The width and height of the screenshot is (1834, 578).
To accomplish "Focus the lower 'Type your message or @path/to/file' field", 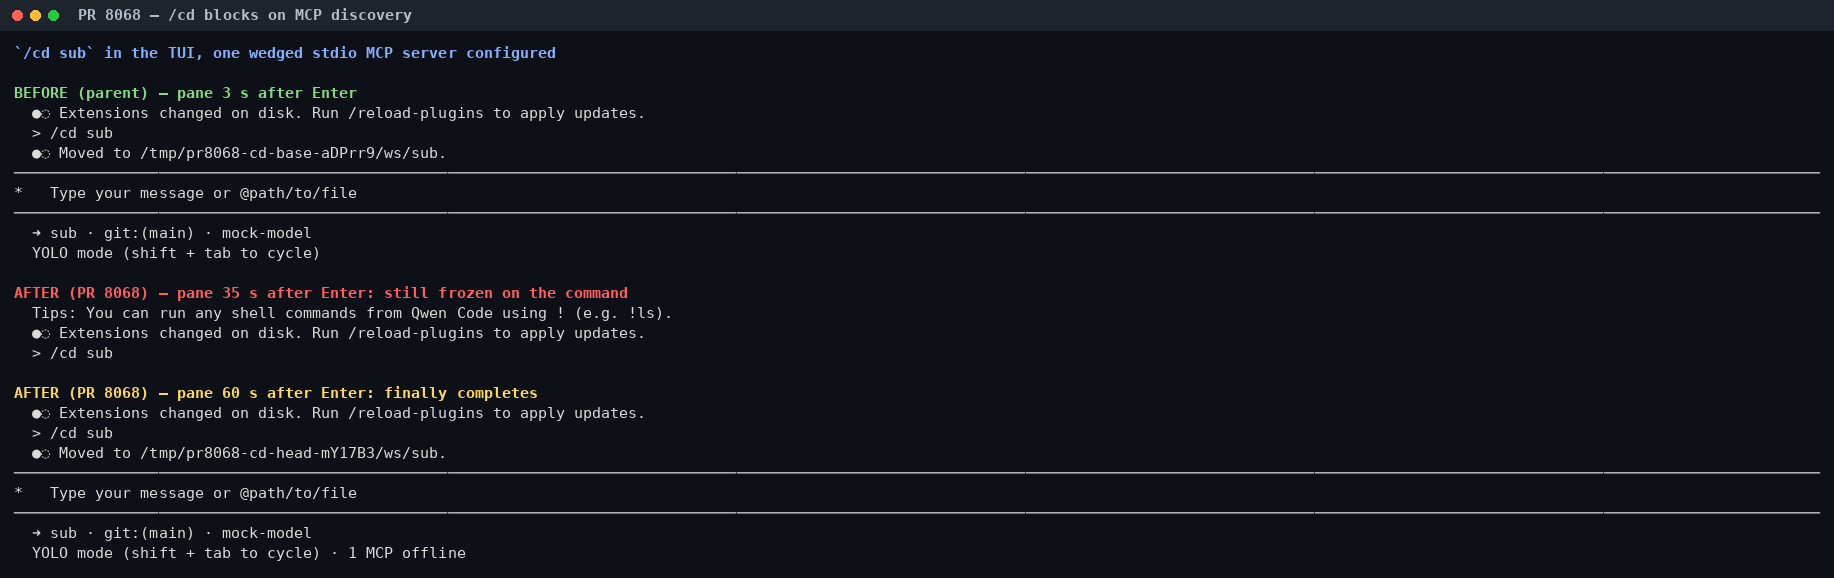I will click(917, 493).
